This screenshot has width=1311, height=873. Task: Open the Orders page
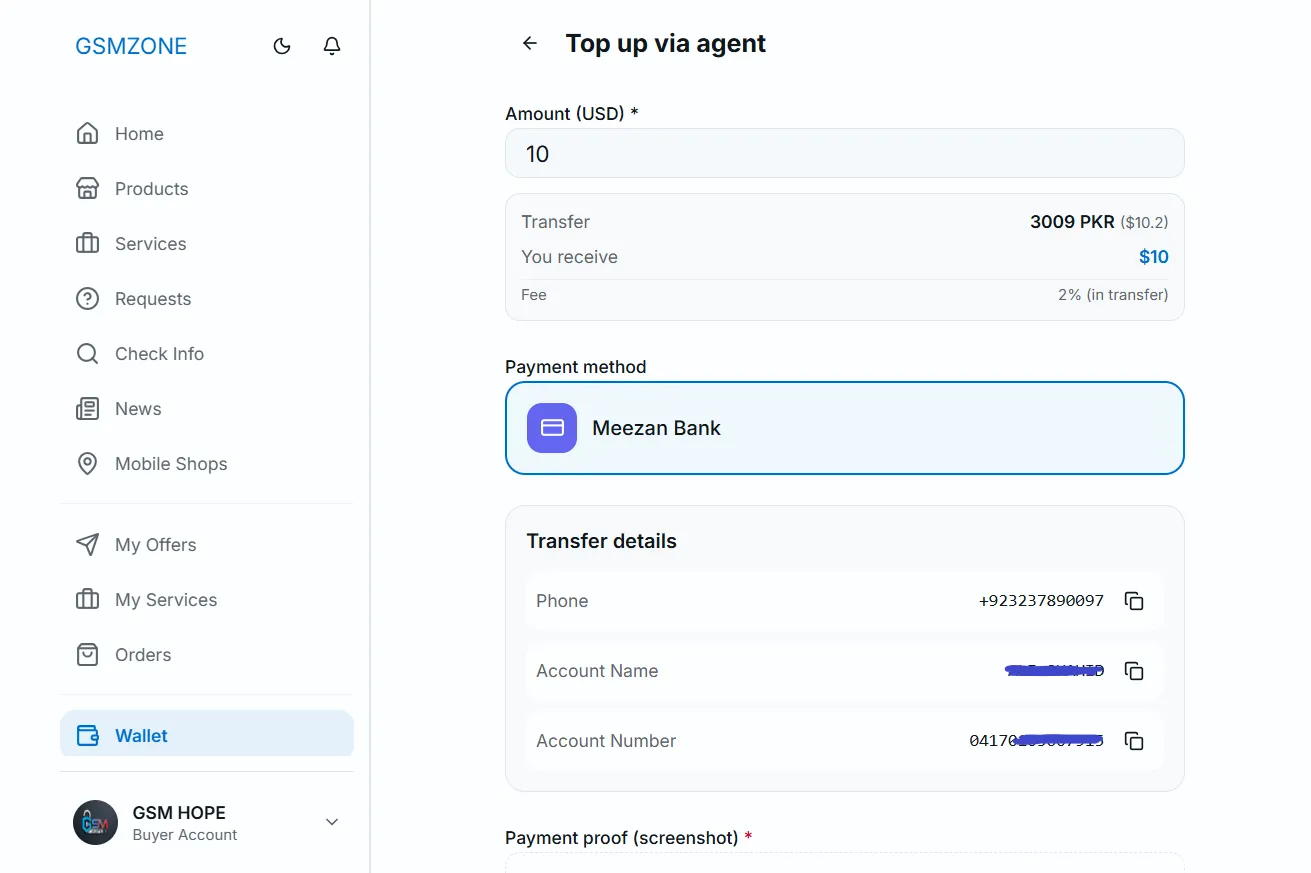142,655
